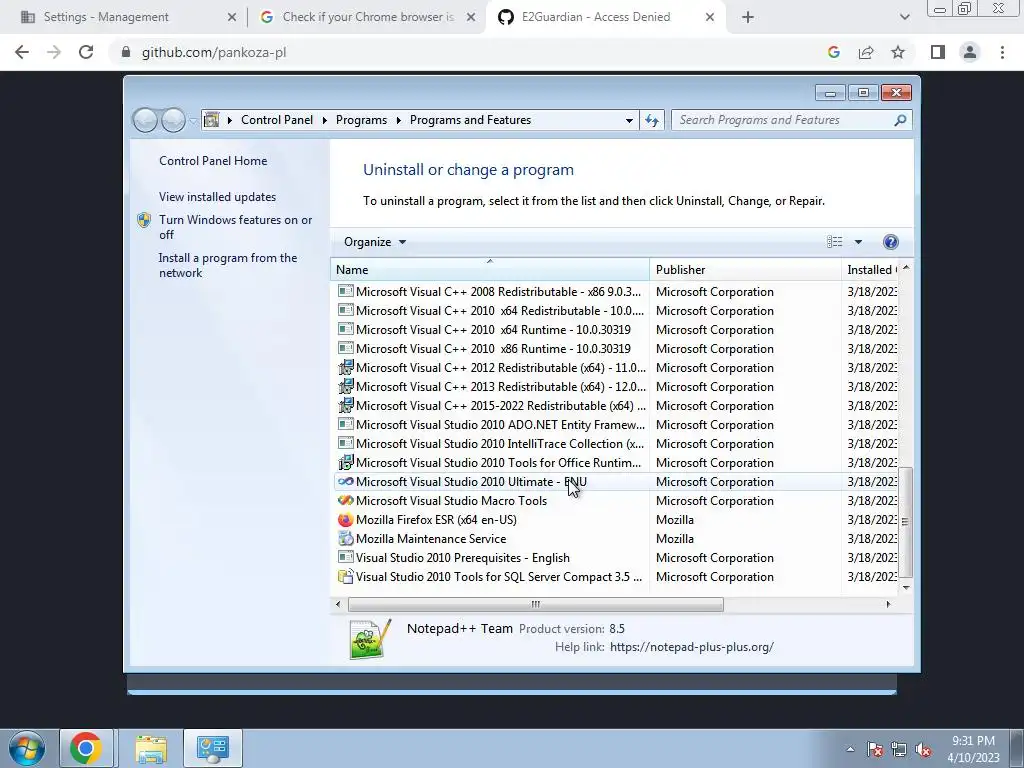Viewport: 1024px width, 768px height.
Task: Select Microsoft Visual C++ 2010 x64 Runtime row
Action: [616, 330]
